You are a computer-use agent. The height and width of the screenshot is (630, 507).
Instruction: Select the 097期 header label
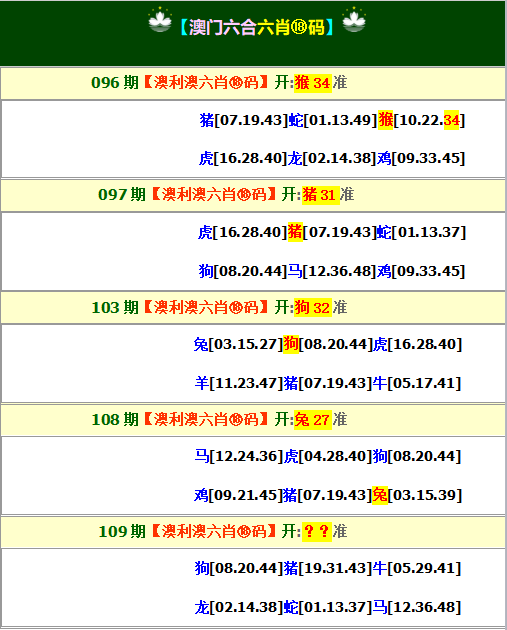pyautogui.click(x=122, y=194)
